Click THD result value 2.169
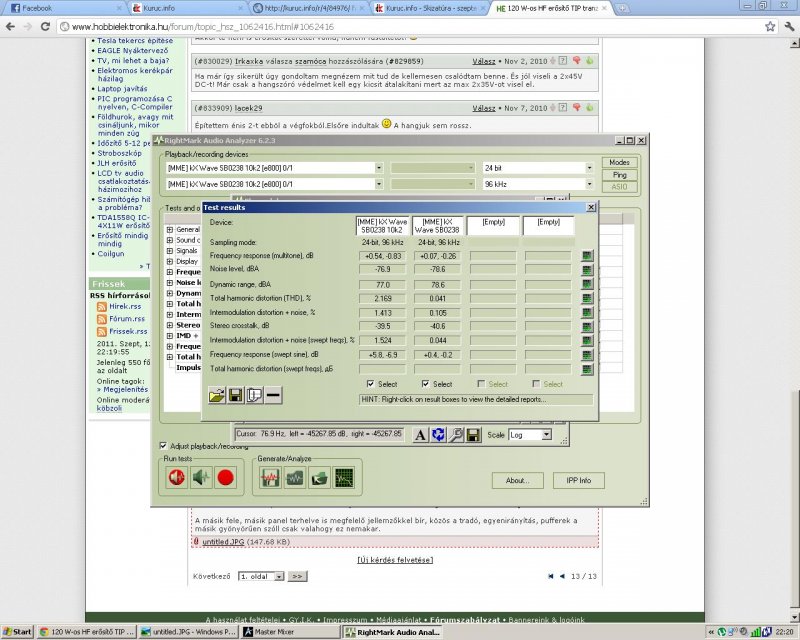800x640 pixels. coord(383,299)
